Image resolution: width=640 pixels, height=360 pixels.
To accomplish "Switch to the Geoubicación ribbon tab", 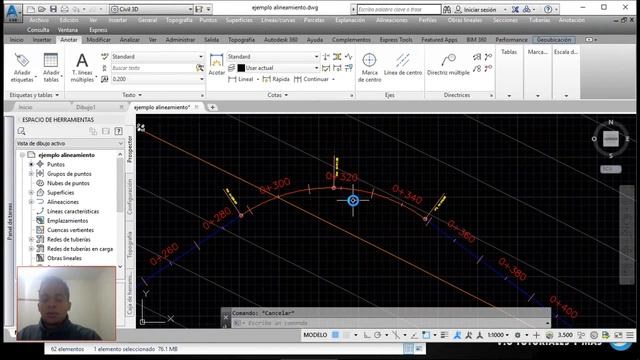I will tap(554, 40).
